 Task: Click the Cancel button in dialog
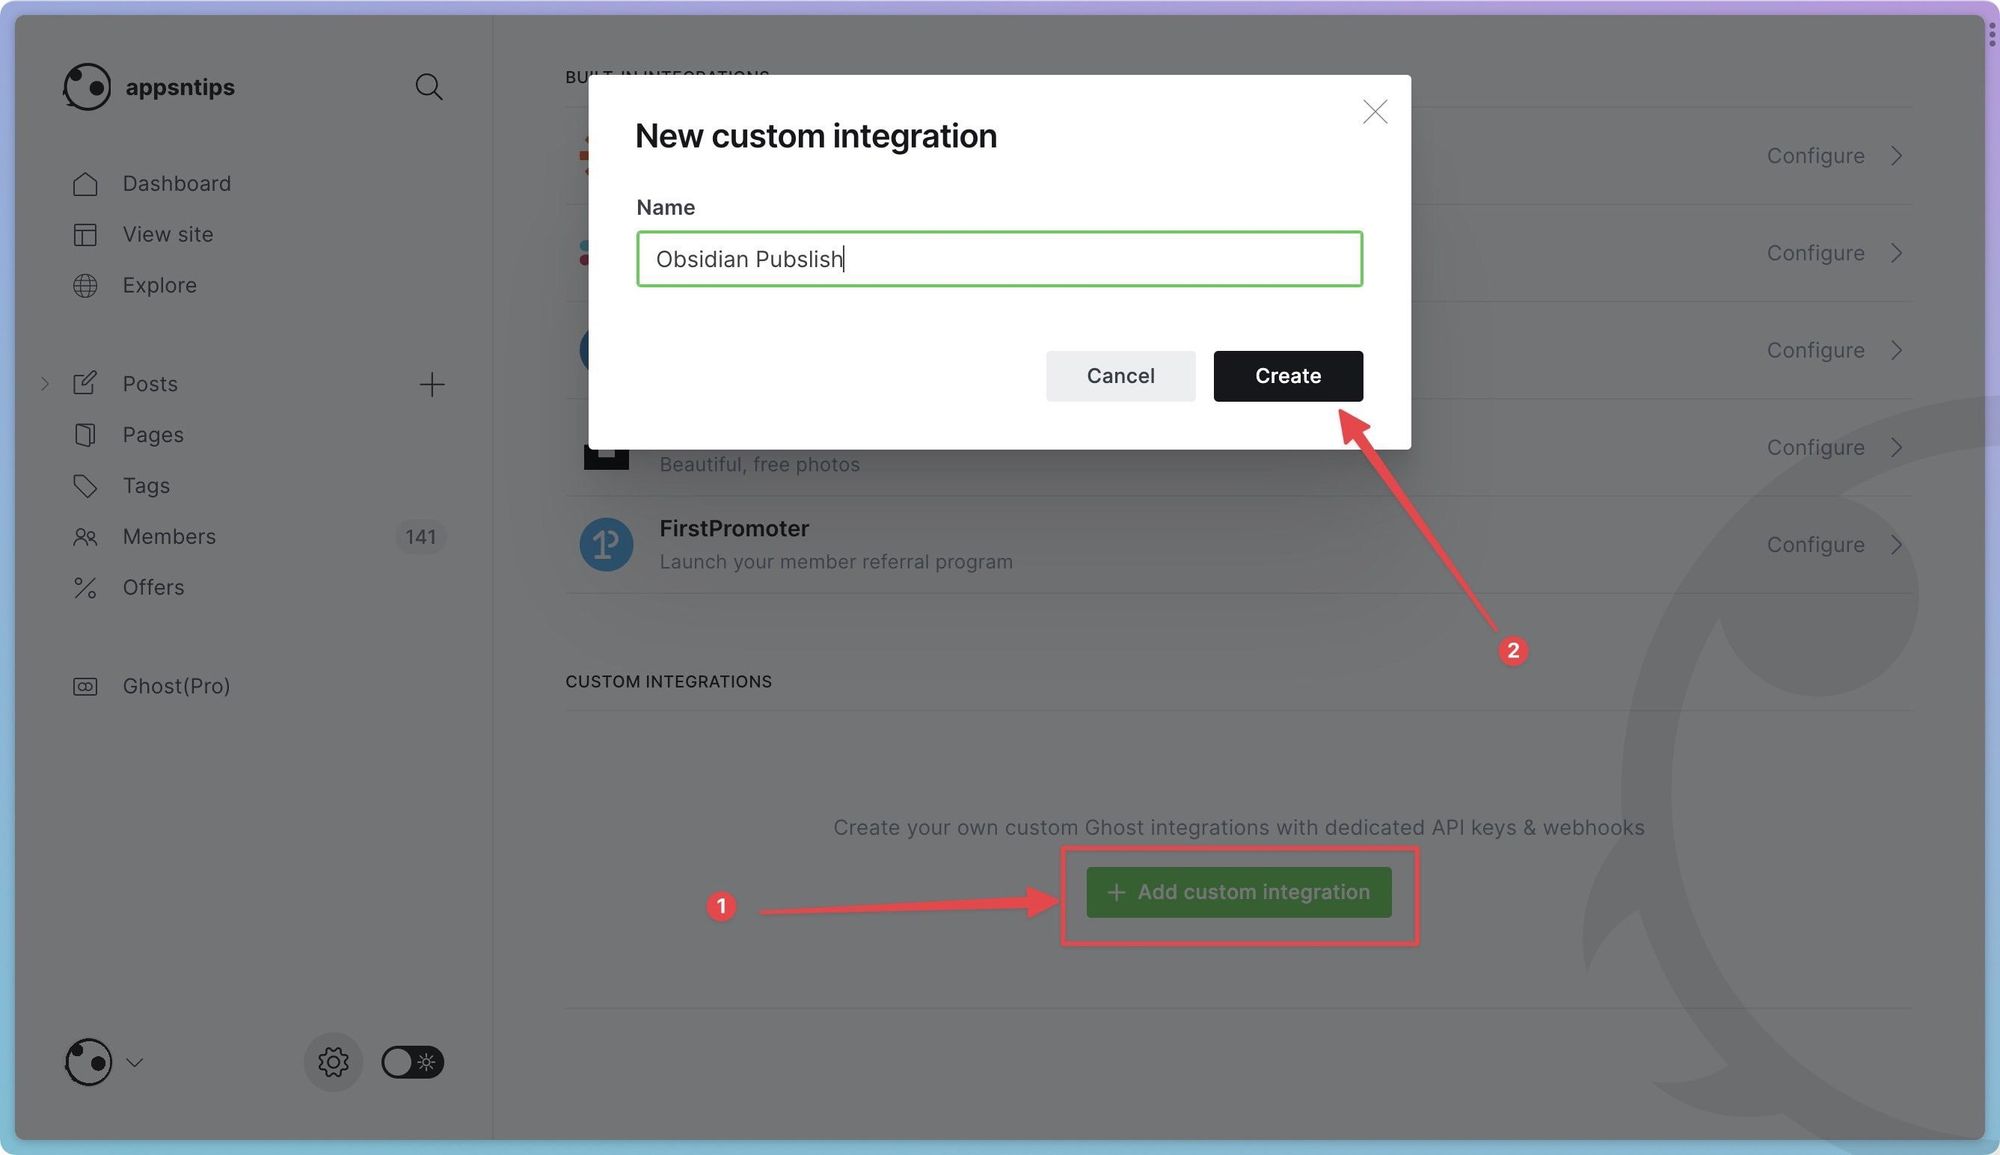1120,375
